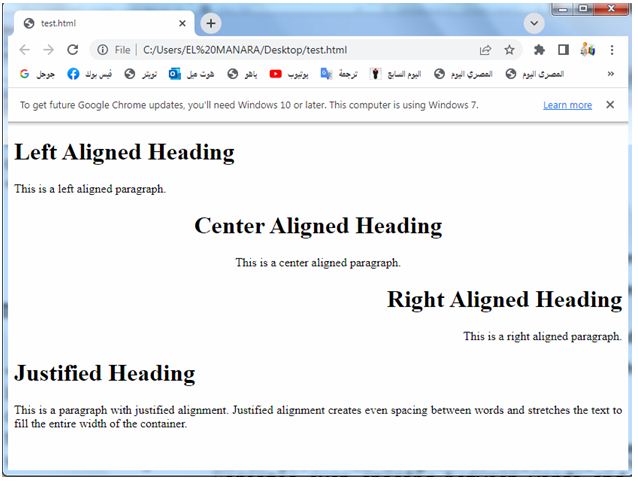Viewport: 638px width, 483px height.
Task: Open the Extensions puzzle icon
Action: tap(539, 50)
